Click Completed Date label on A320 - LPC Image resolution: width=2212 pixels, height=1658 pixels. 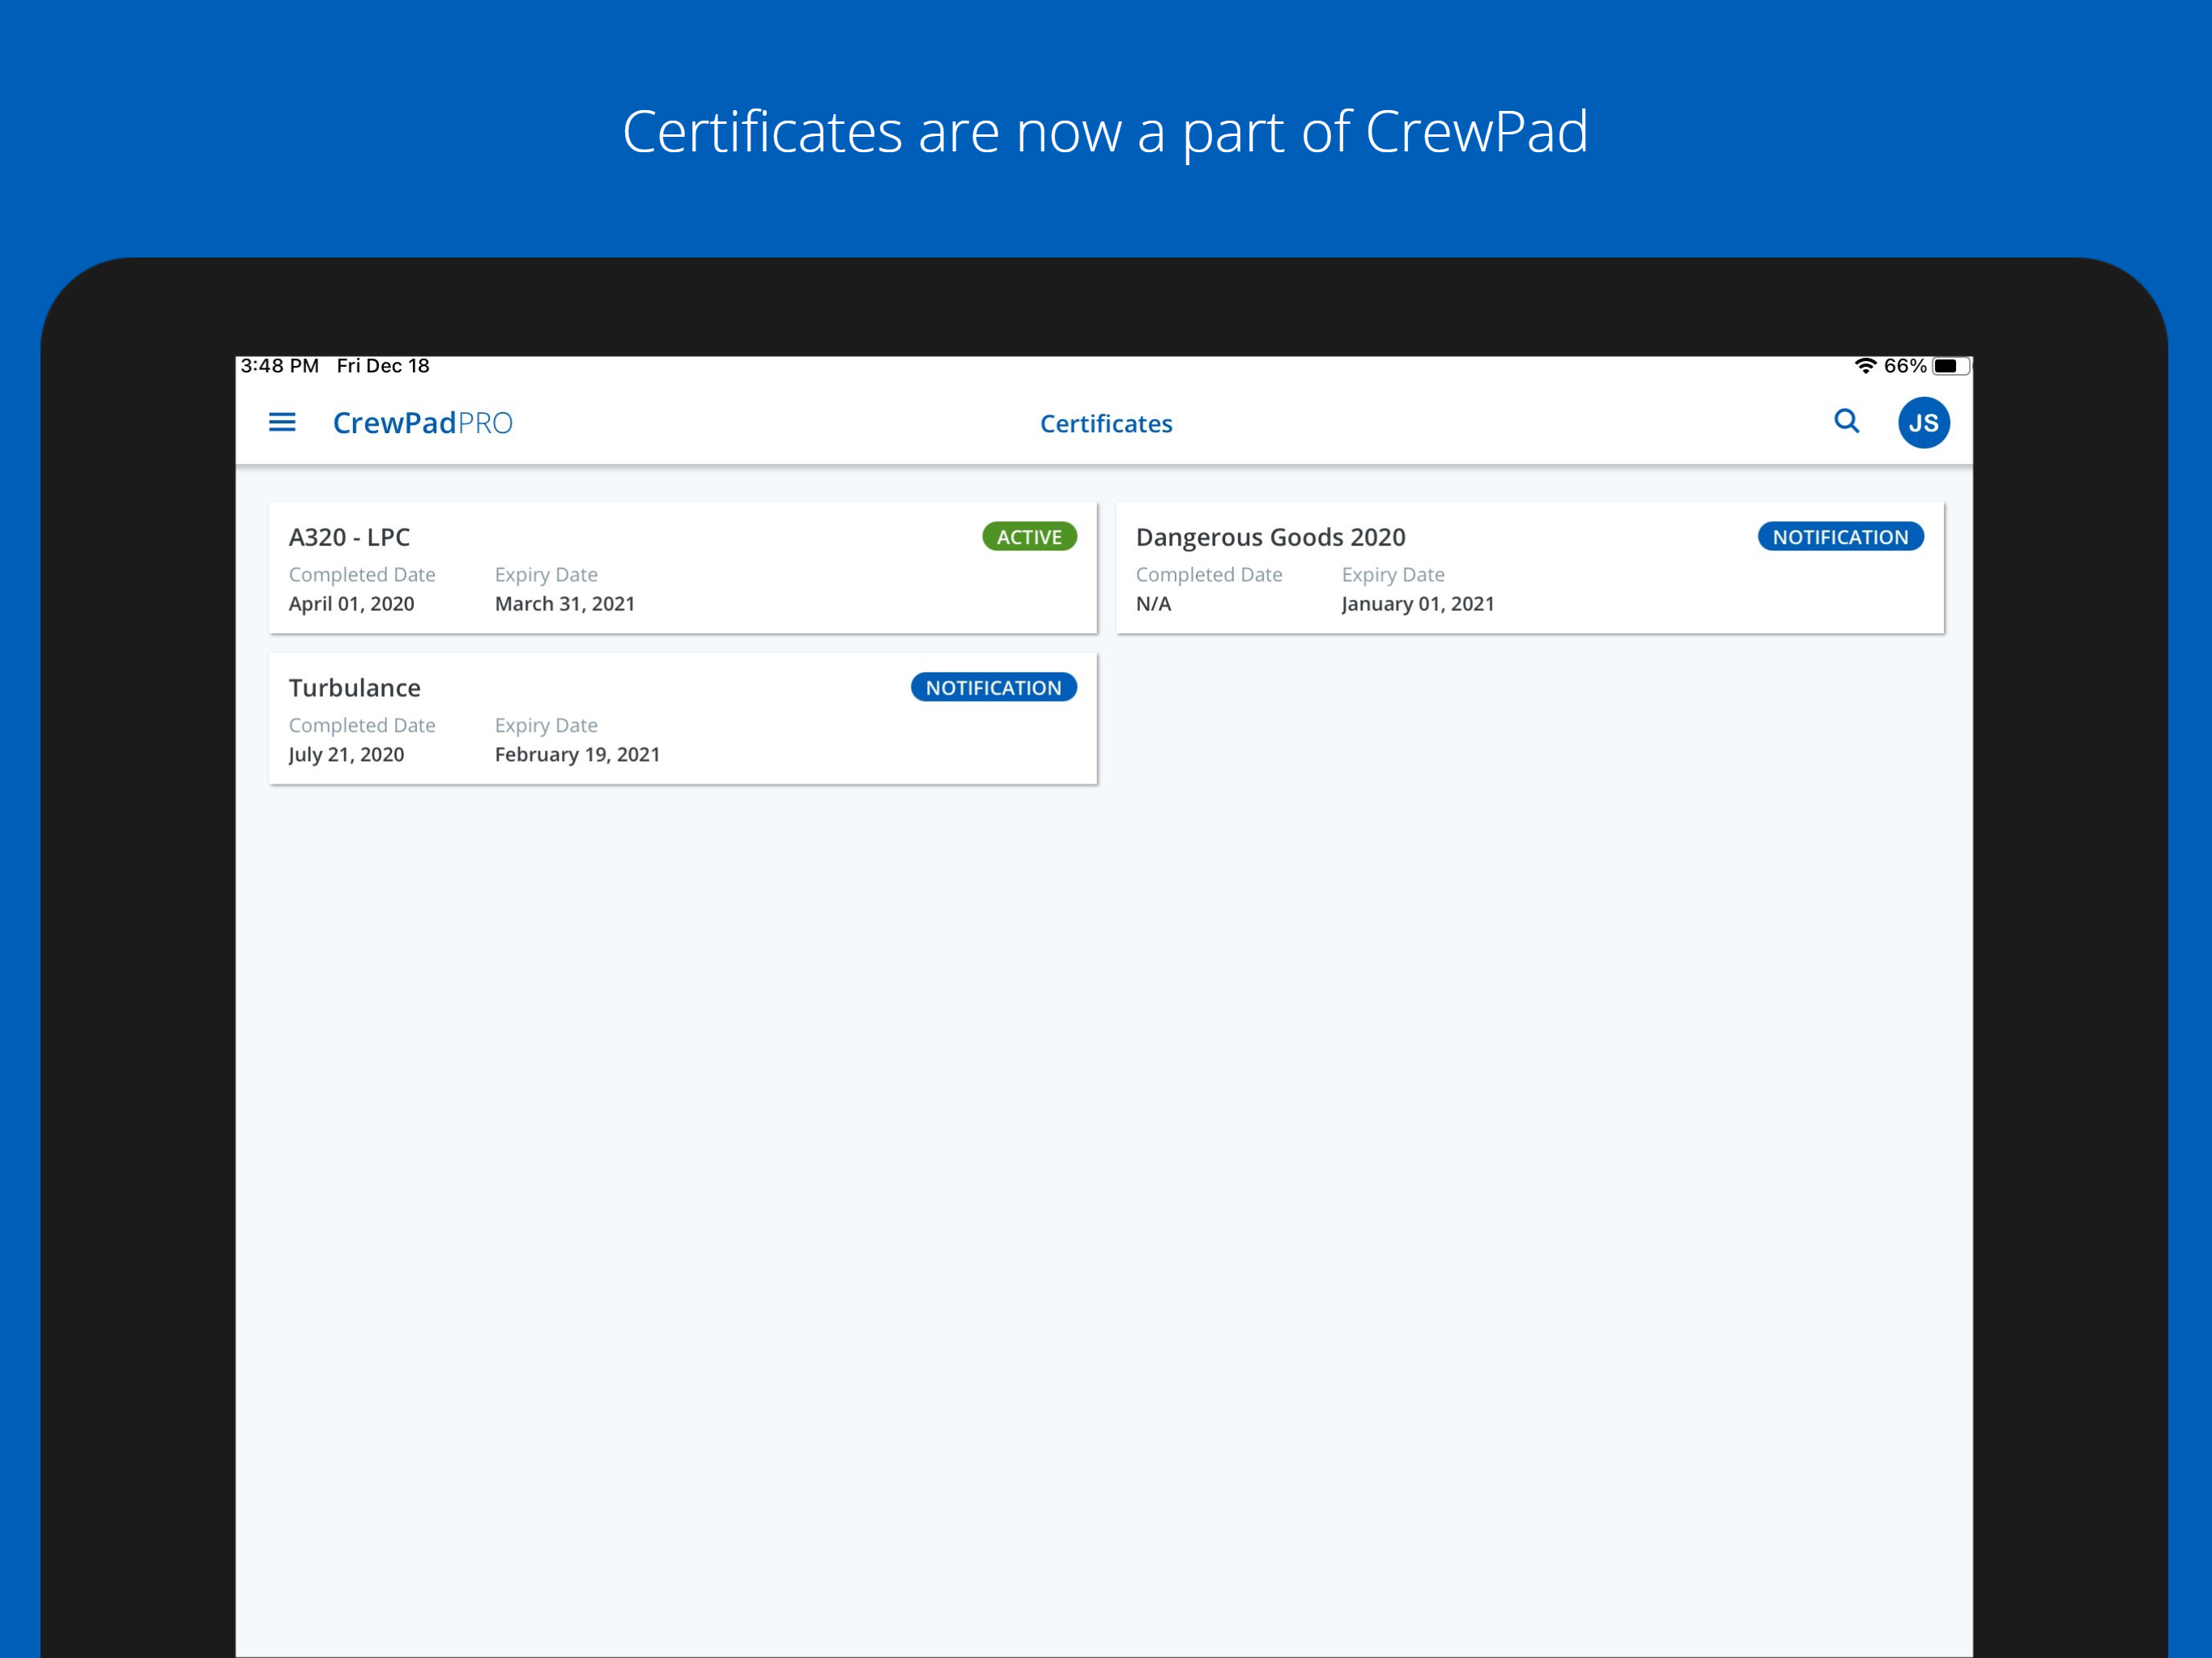click(362, 575)
